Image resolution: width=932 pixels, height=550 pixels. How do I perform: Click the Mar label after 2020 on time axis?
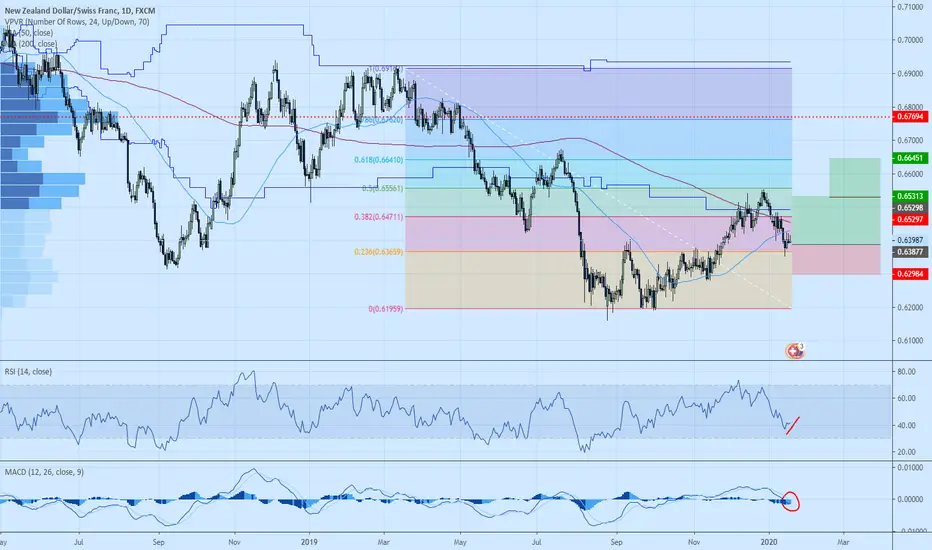[843, 542]
